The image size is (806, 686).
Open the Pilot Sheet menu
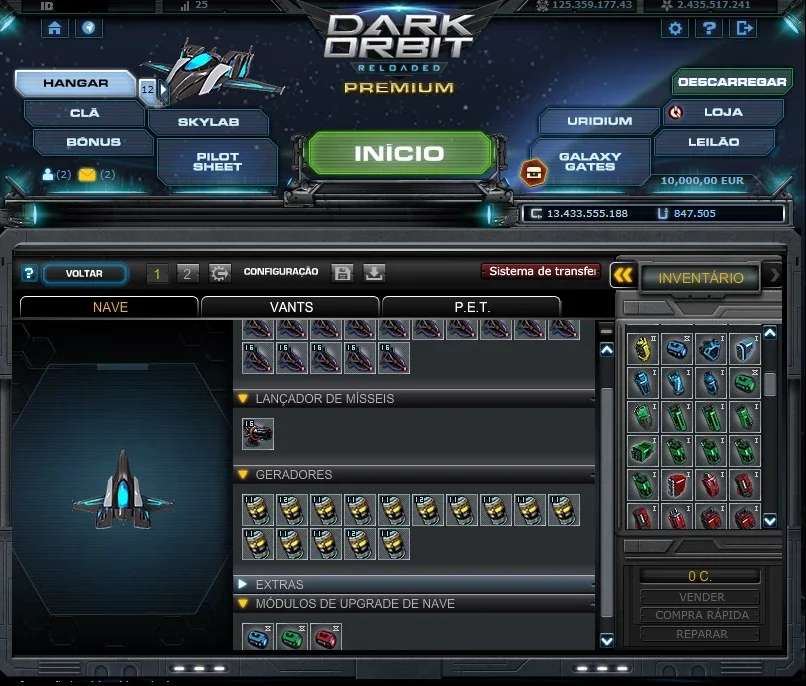pos(217,161)
